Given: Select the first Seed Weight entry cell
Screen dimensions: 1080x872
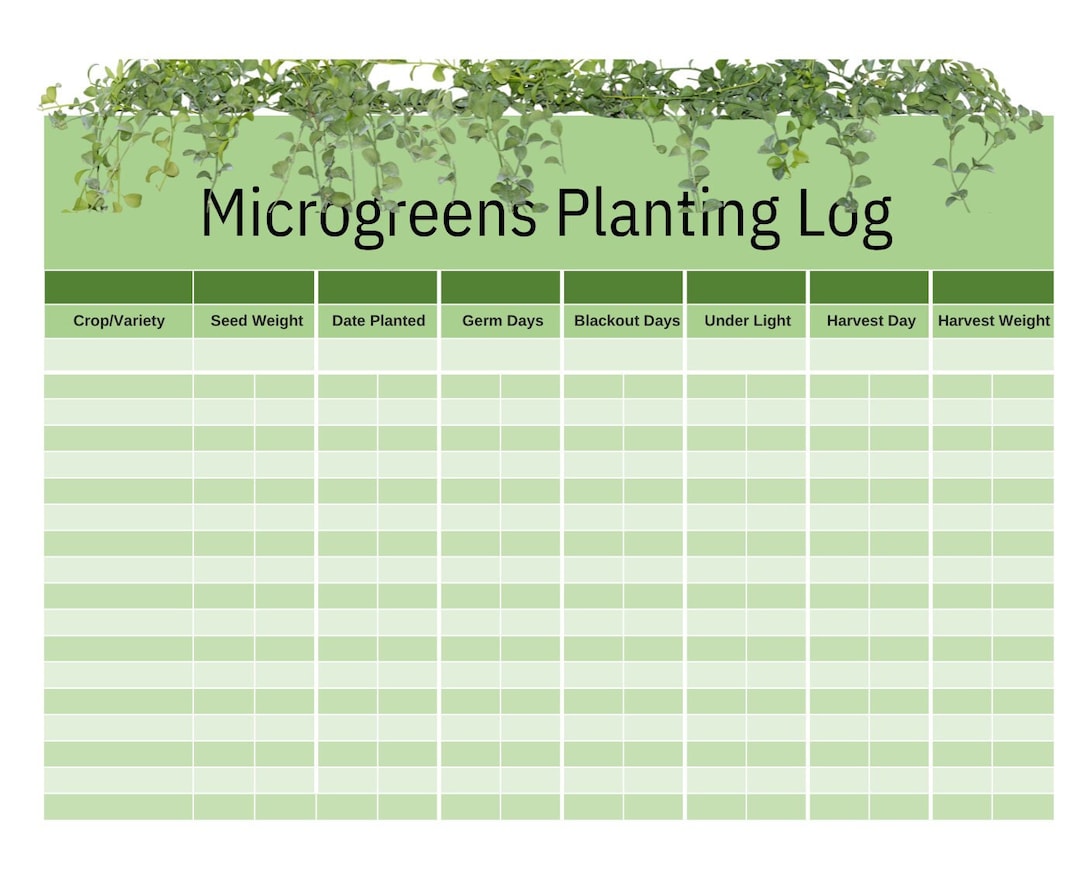Looking at the screenshot, I should pos(257,355).
